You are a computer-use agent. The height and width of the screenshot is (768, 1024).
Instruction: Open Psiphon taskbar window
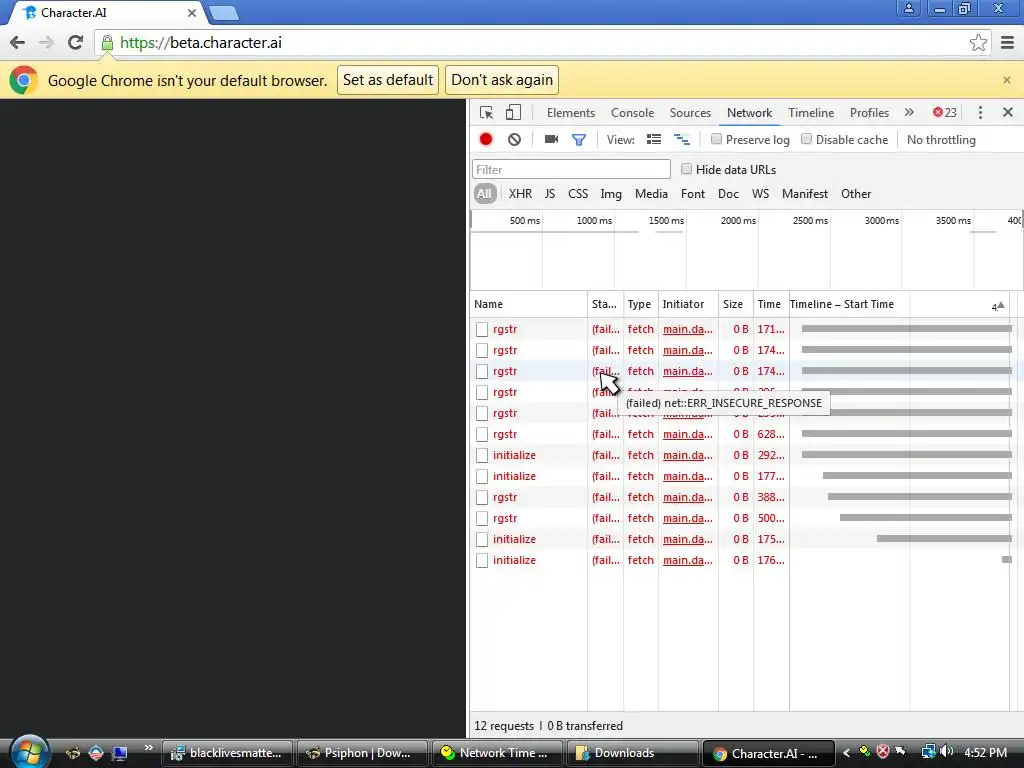(x=362, y=753)
